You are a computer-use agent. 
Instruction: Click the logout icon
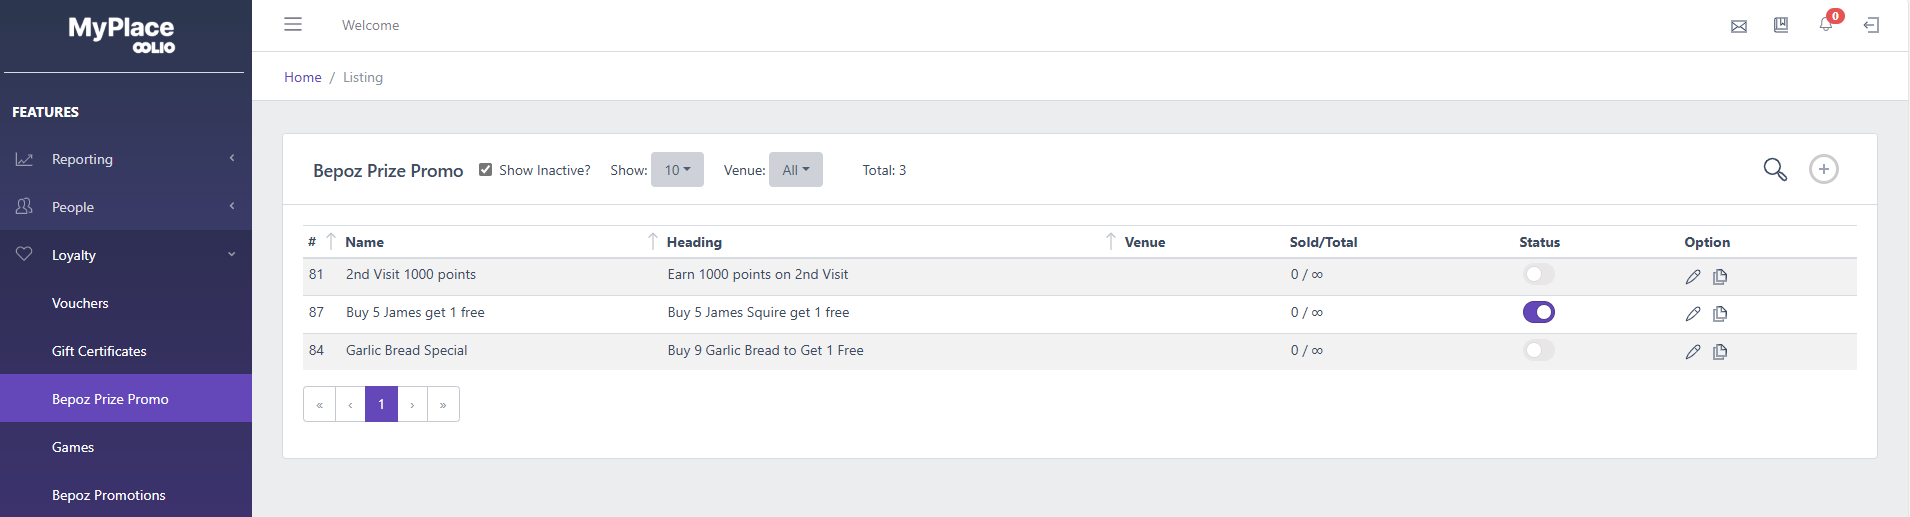(1871, 25)
